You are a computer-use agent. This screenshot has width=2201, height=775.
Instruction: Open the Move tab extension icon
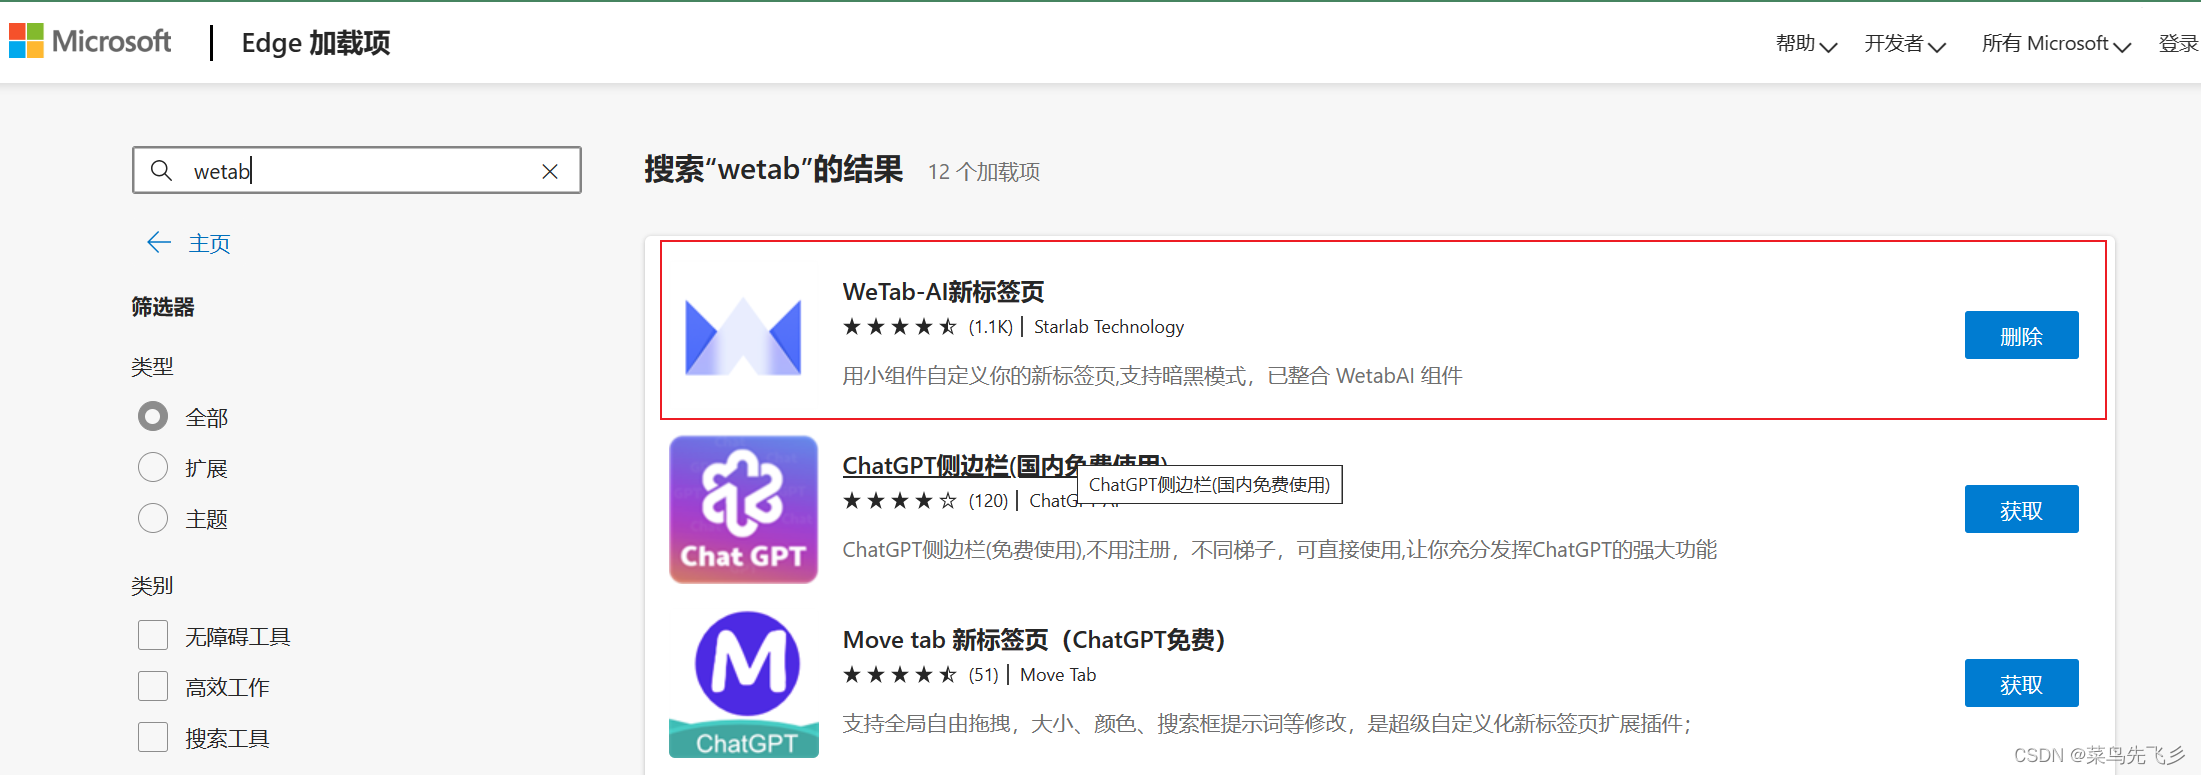[743, 684]
